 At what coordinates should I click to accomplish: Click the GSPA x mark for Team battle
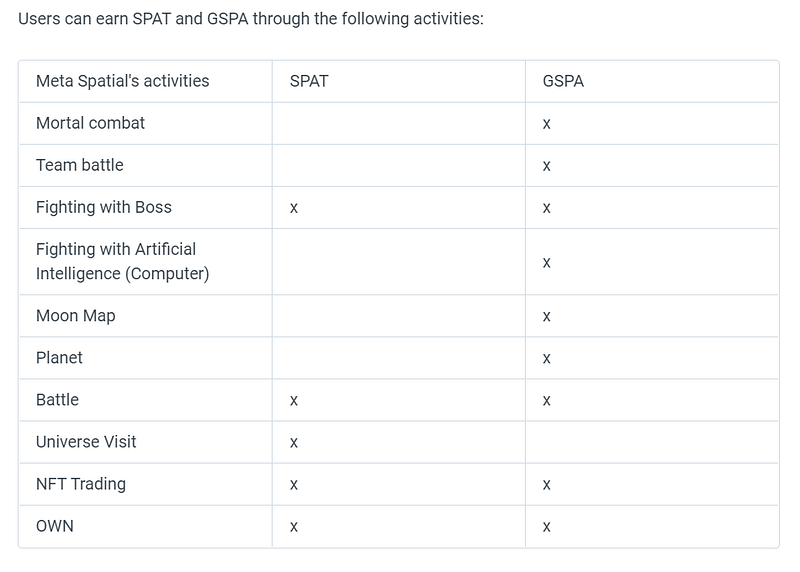[x=546, y=166]
